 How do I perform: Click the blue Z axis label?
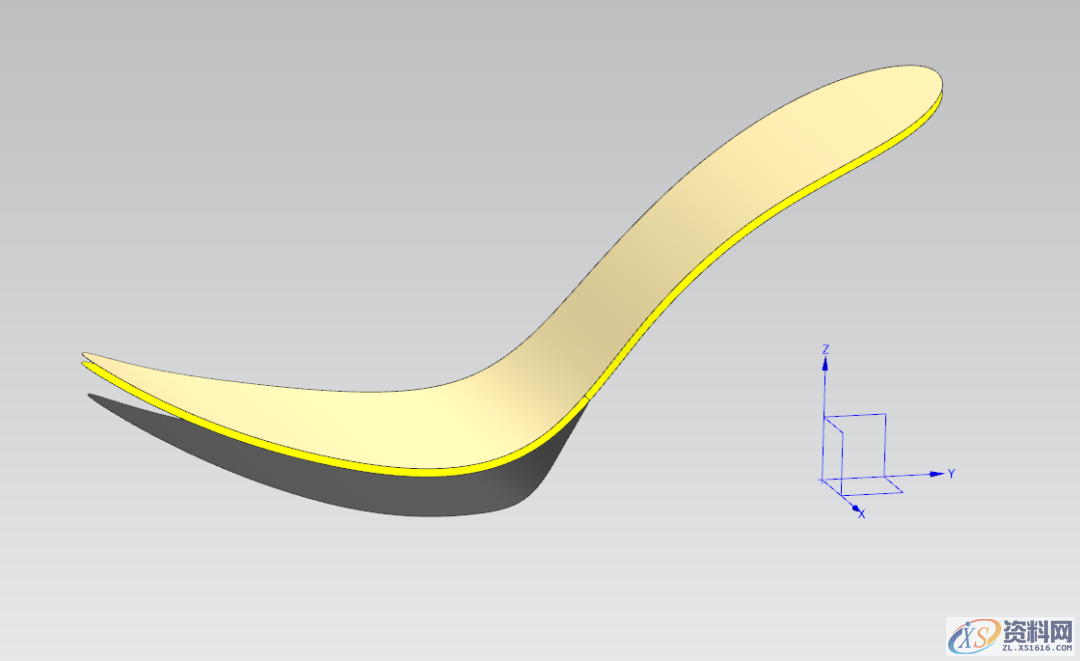coord(825,349)
